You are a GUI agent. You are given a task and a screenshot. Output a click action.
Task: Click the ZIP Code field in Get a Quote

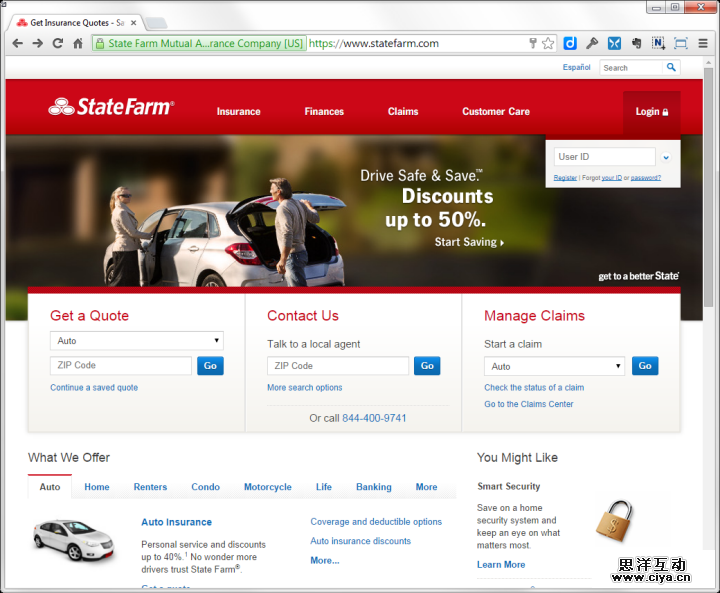[x=121, y=365]
